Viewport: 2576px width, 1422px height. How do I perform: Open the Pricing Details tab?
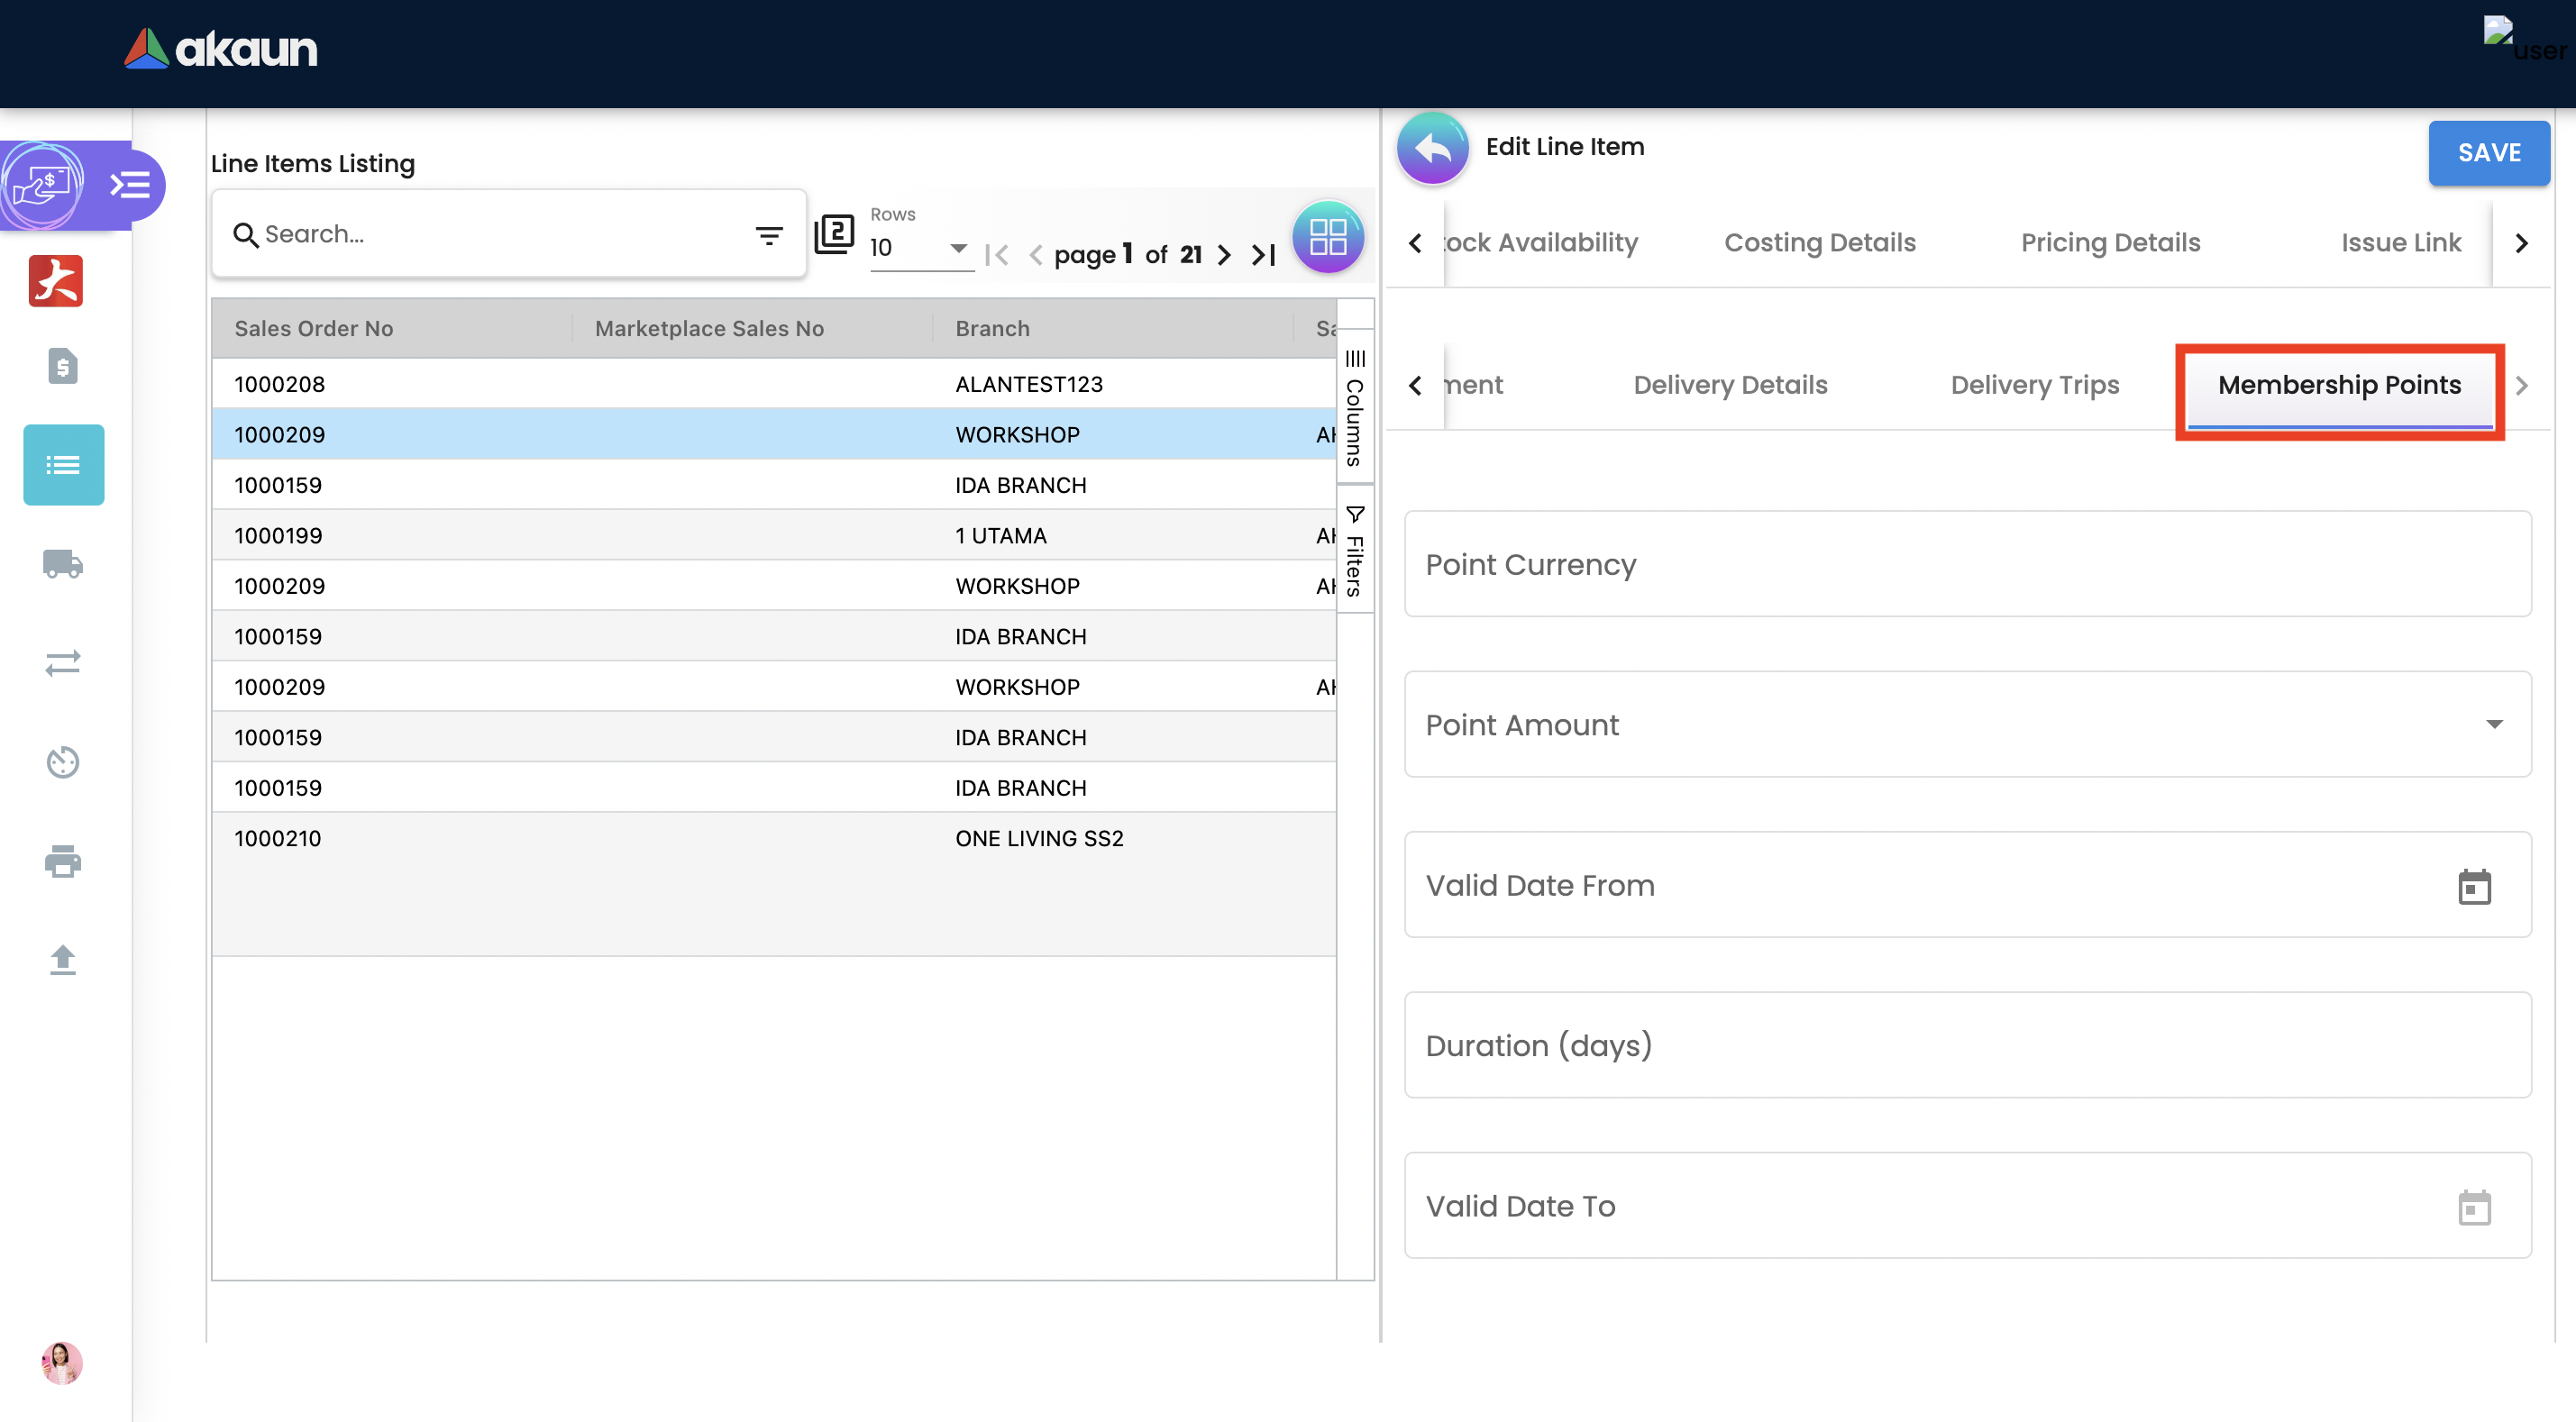(x=2110, y=243)
